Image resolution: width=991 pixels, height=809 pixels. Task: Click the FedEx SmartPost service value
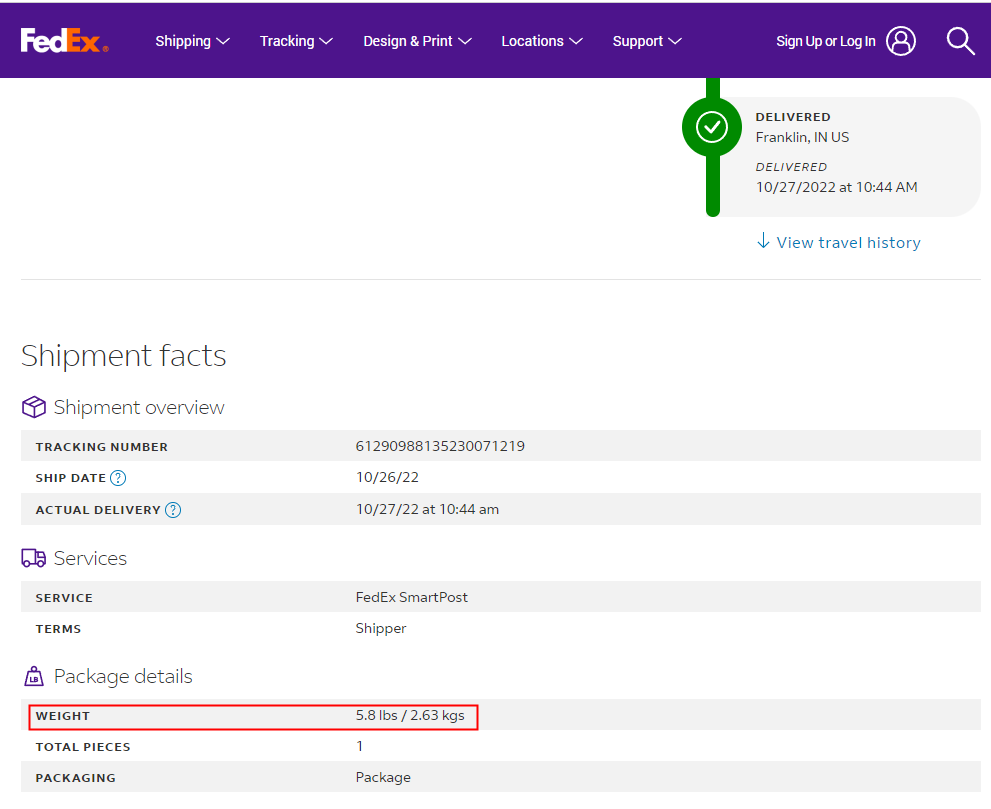tap(411, 597)
